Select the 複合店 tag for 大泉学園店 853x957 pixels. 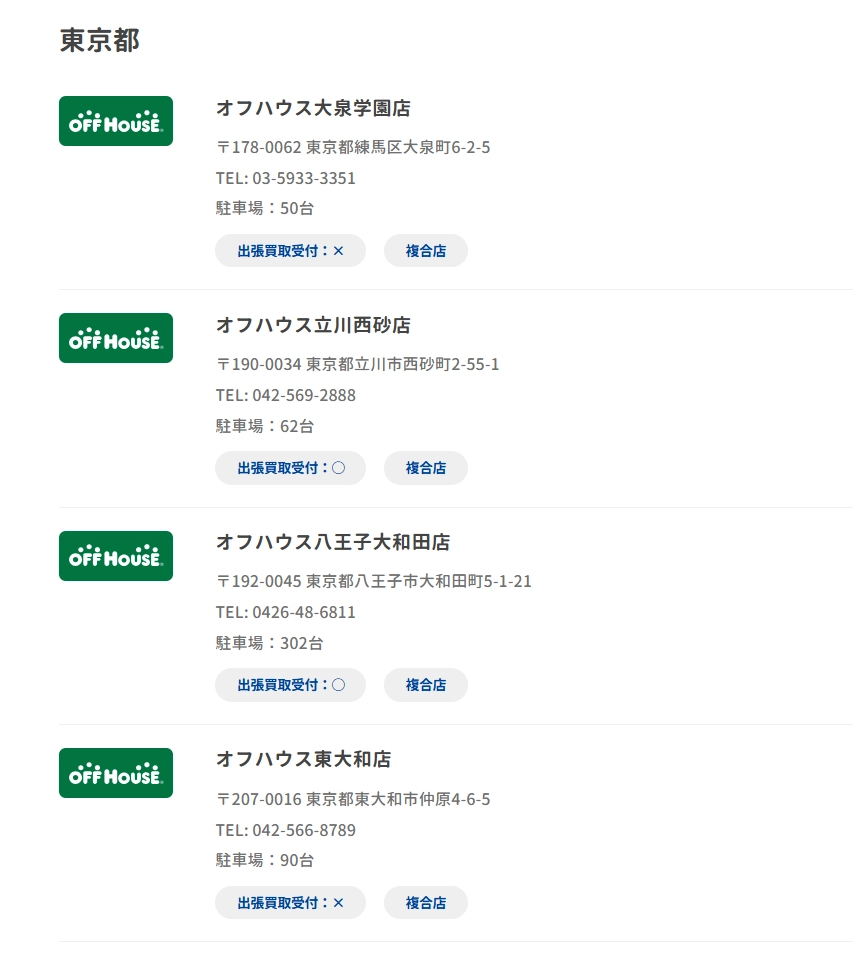coord(426,251)
